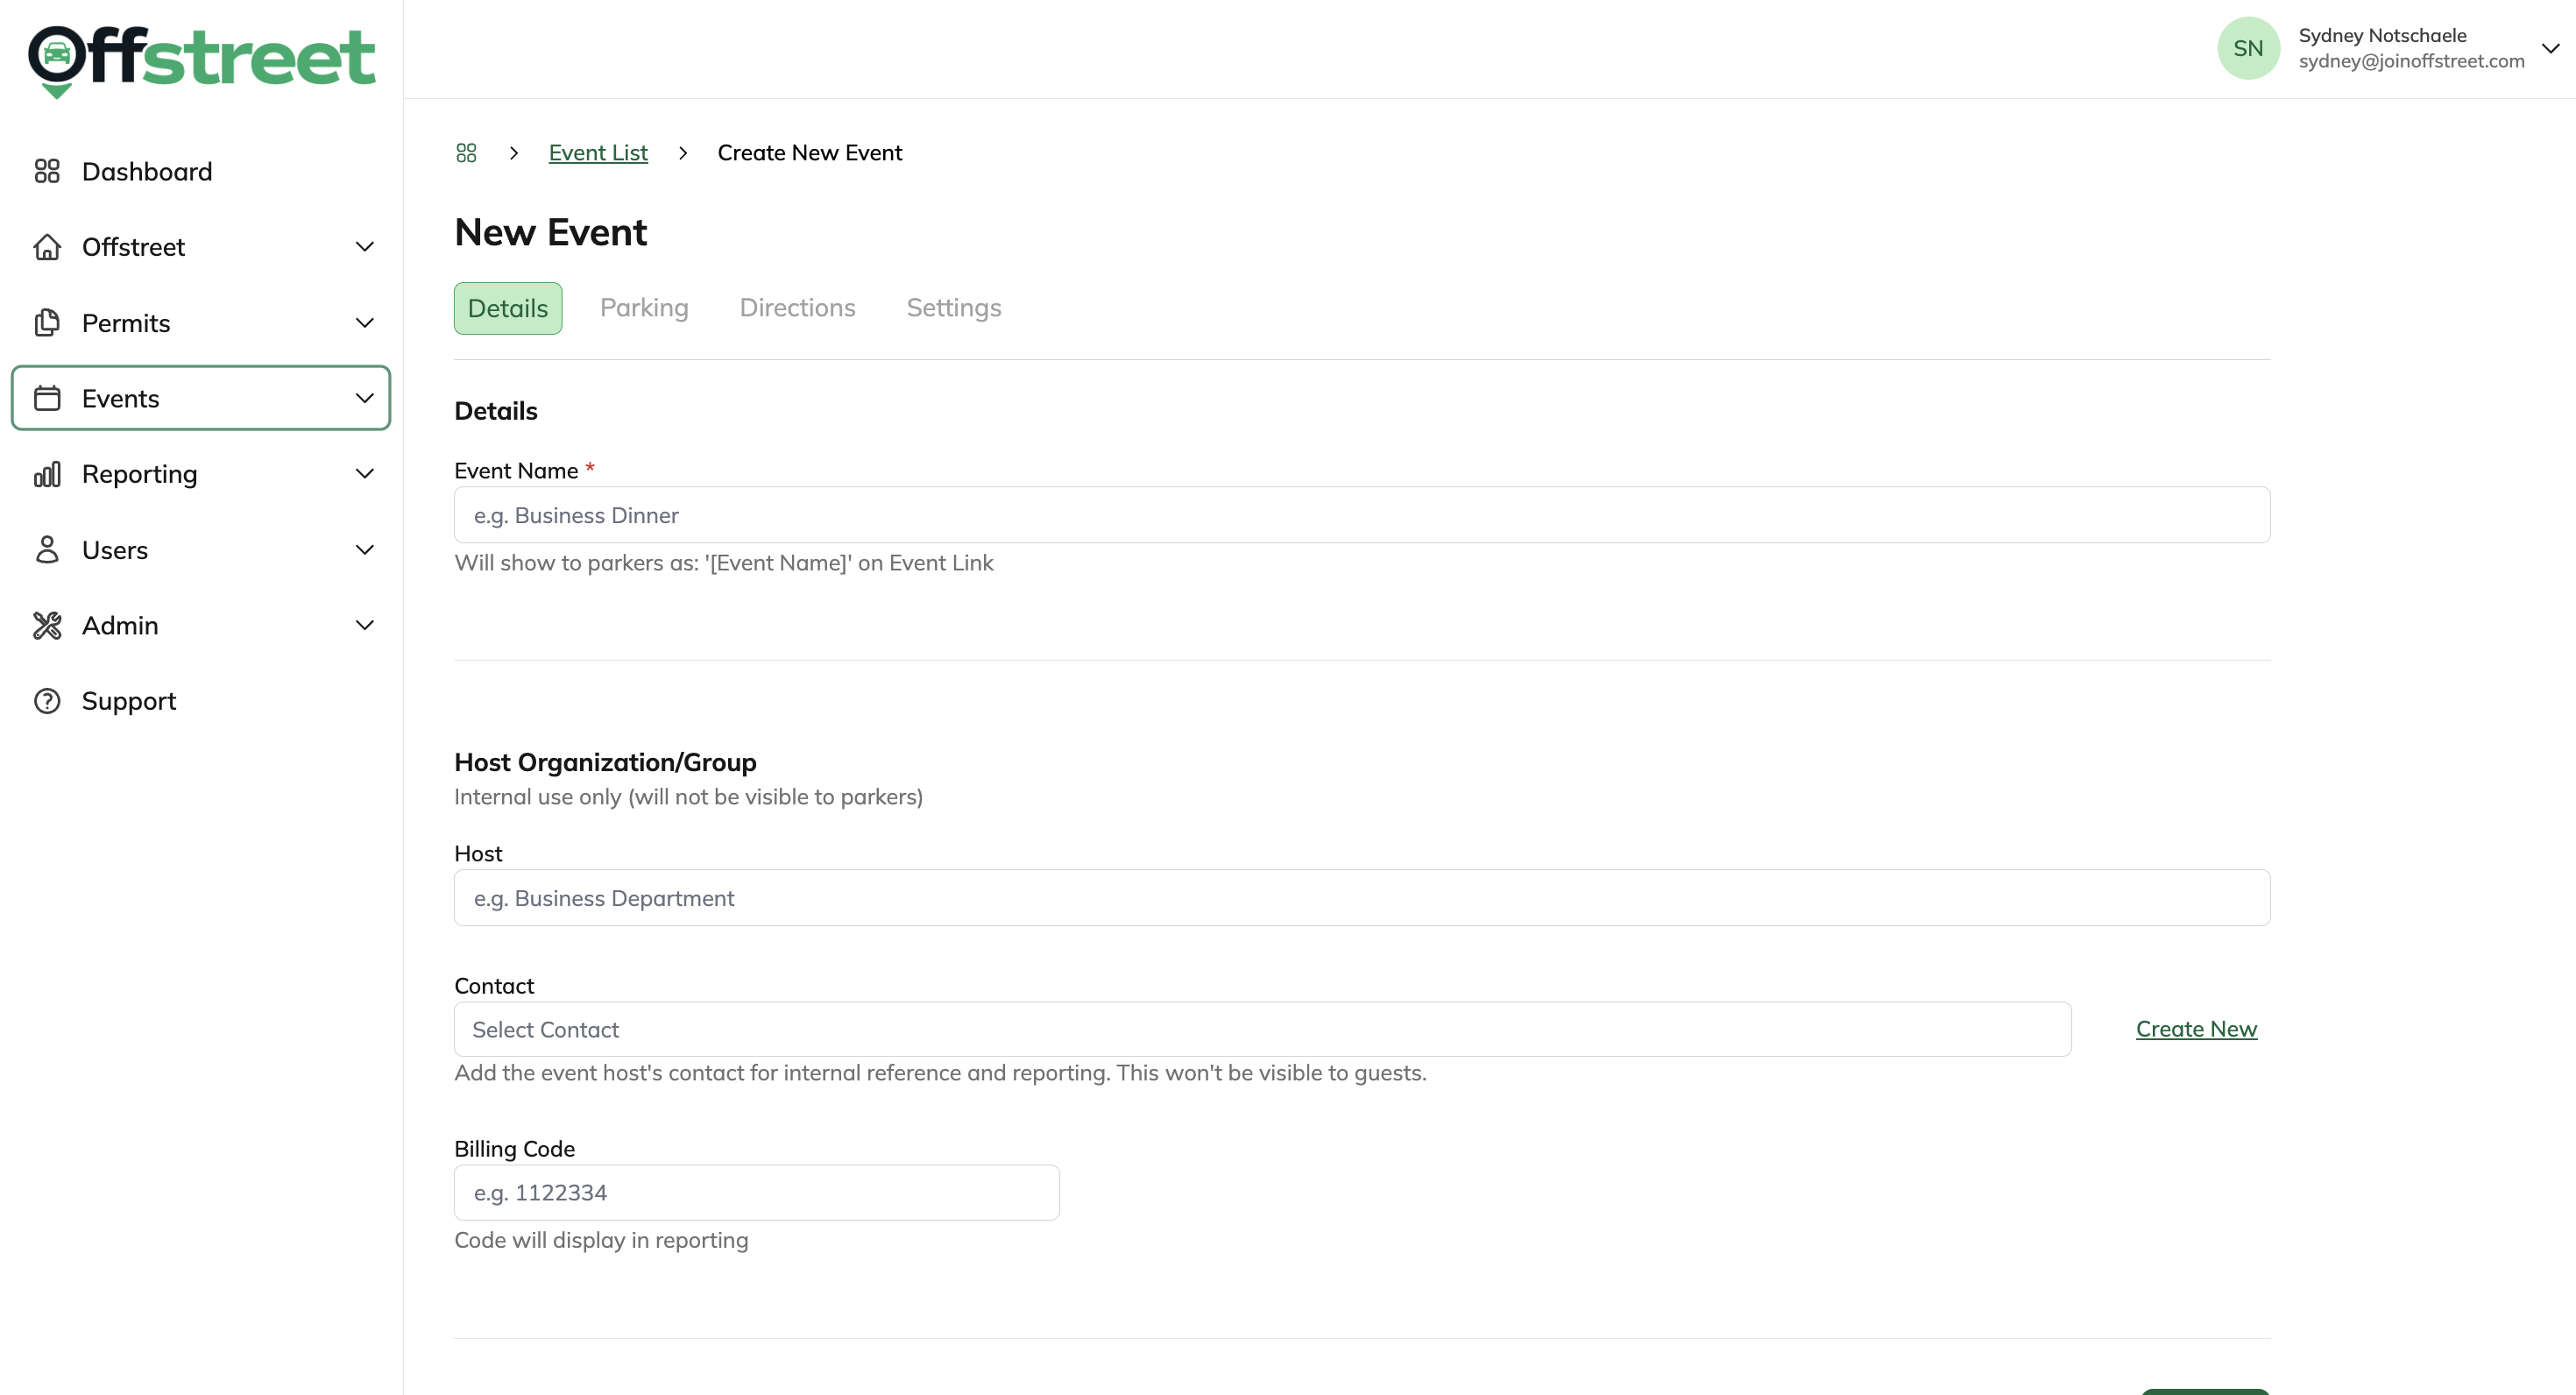The height and width of the screenshot is (1395, 2576).
Task: Focus the Event Name input field
Action: pyautogui.click(x=1362, y=515)
